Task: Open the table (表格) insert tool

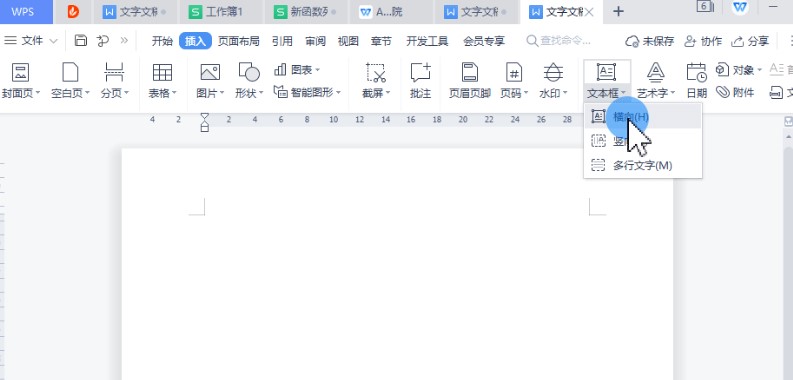Action: [162, 79]
